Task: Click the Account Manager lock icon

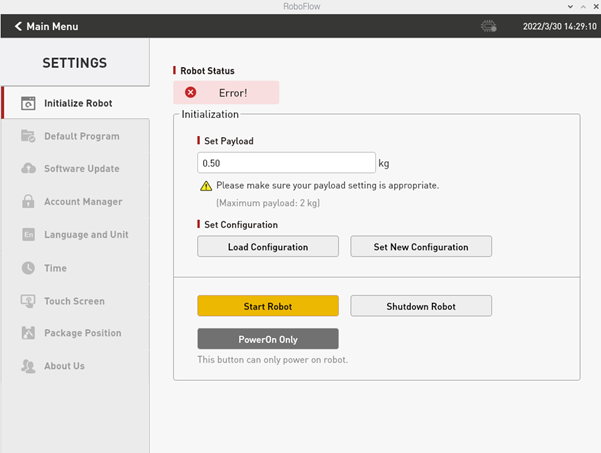Action: 28,201
